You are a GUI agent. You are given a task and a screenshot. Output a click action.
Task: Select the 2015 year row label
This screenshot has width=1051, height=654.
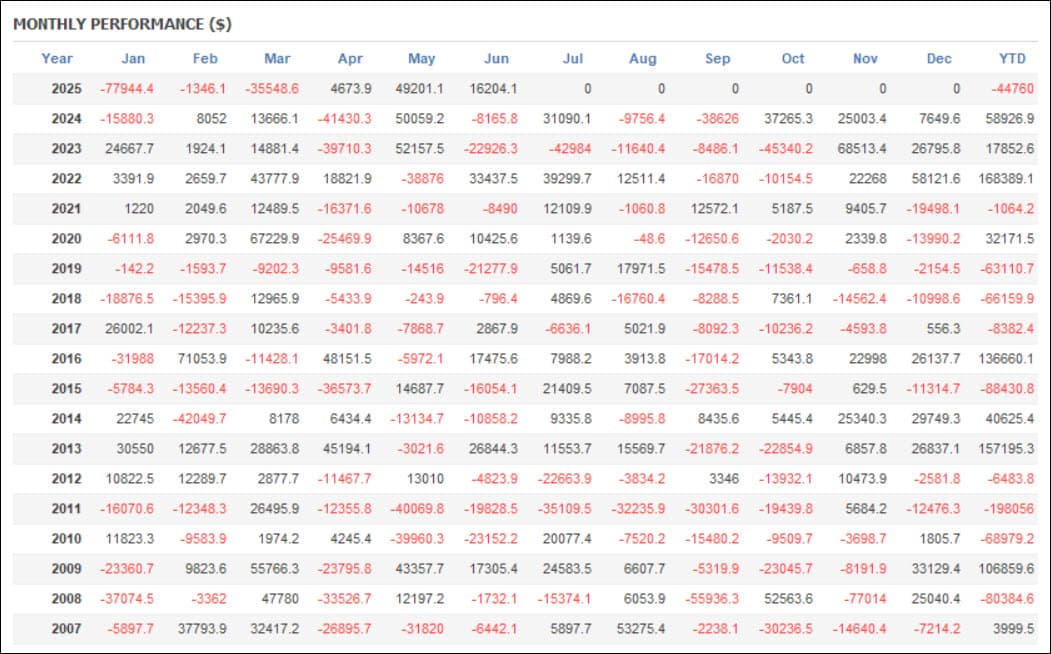pos(66,389)
